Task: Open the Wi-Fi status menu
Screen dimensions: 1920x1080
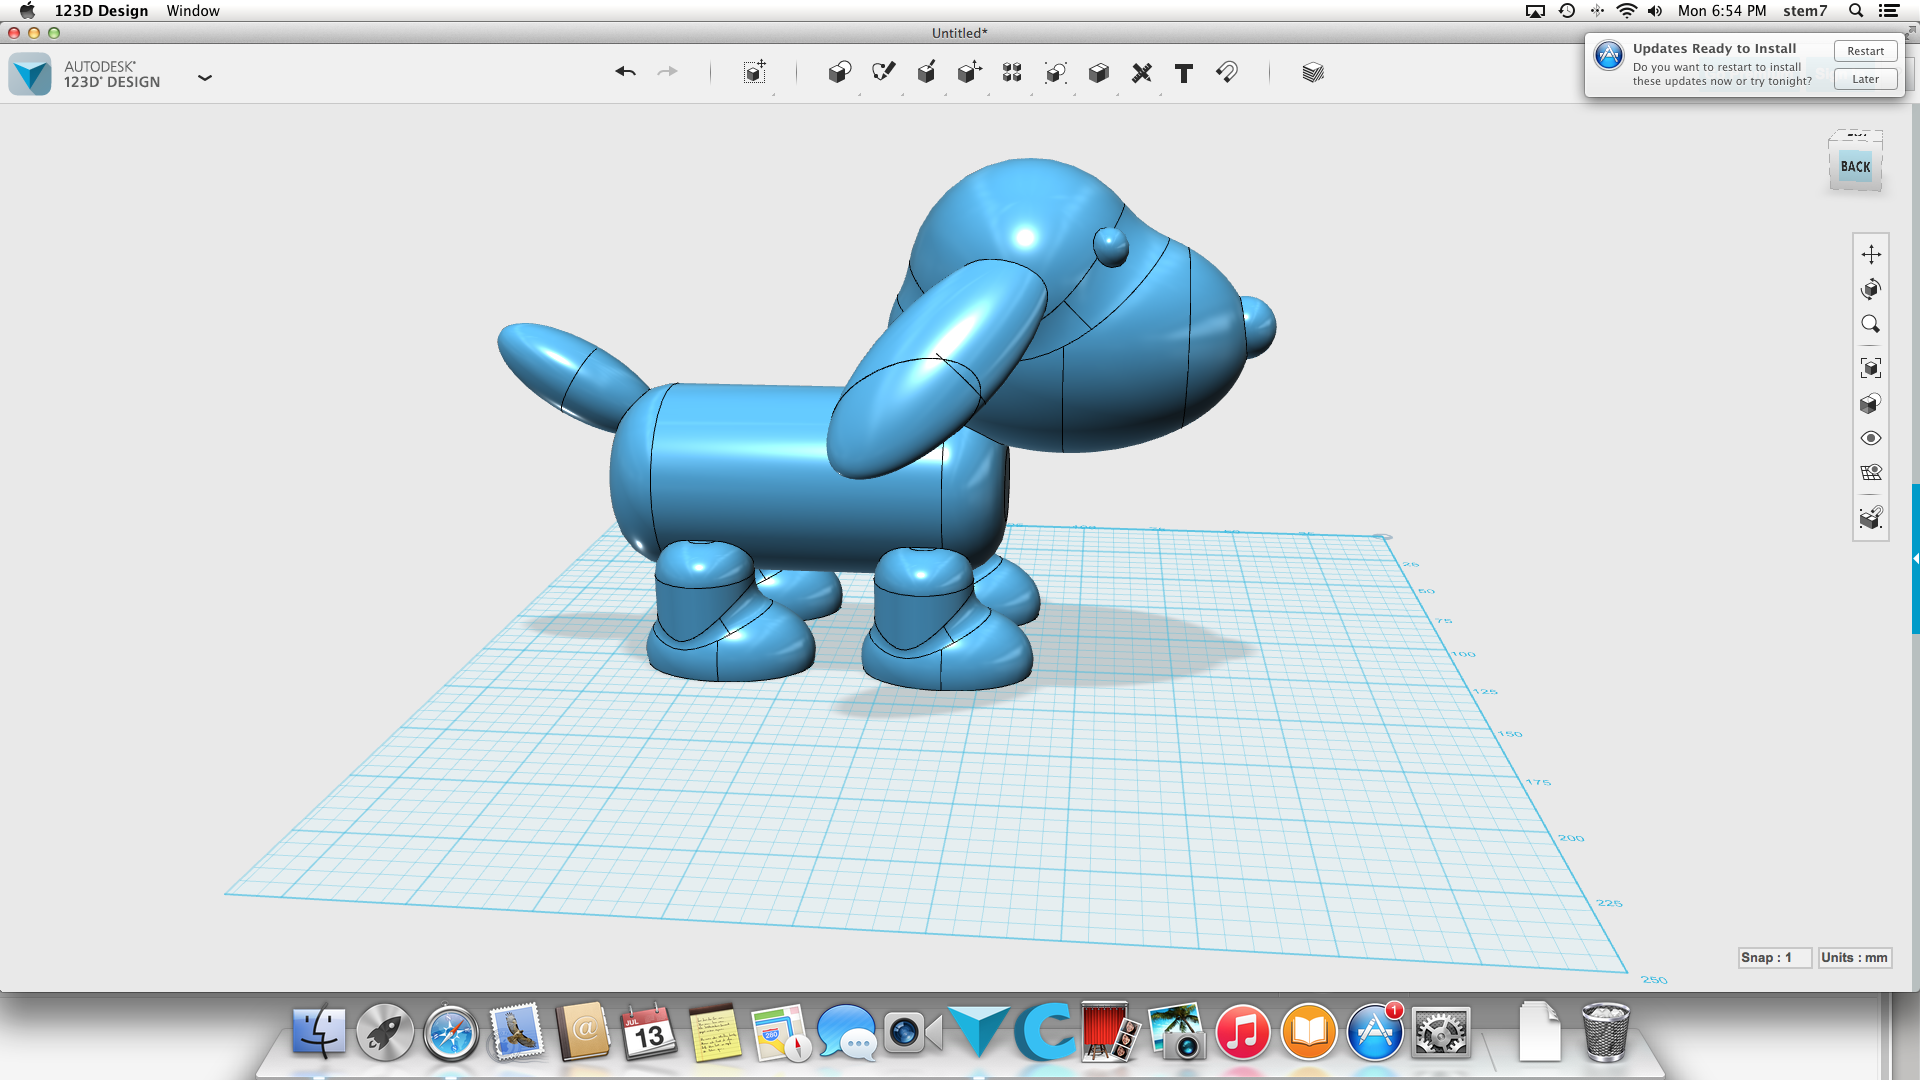Action: coord(1627,11)
